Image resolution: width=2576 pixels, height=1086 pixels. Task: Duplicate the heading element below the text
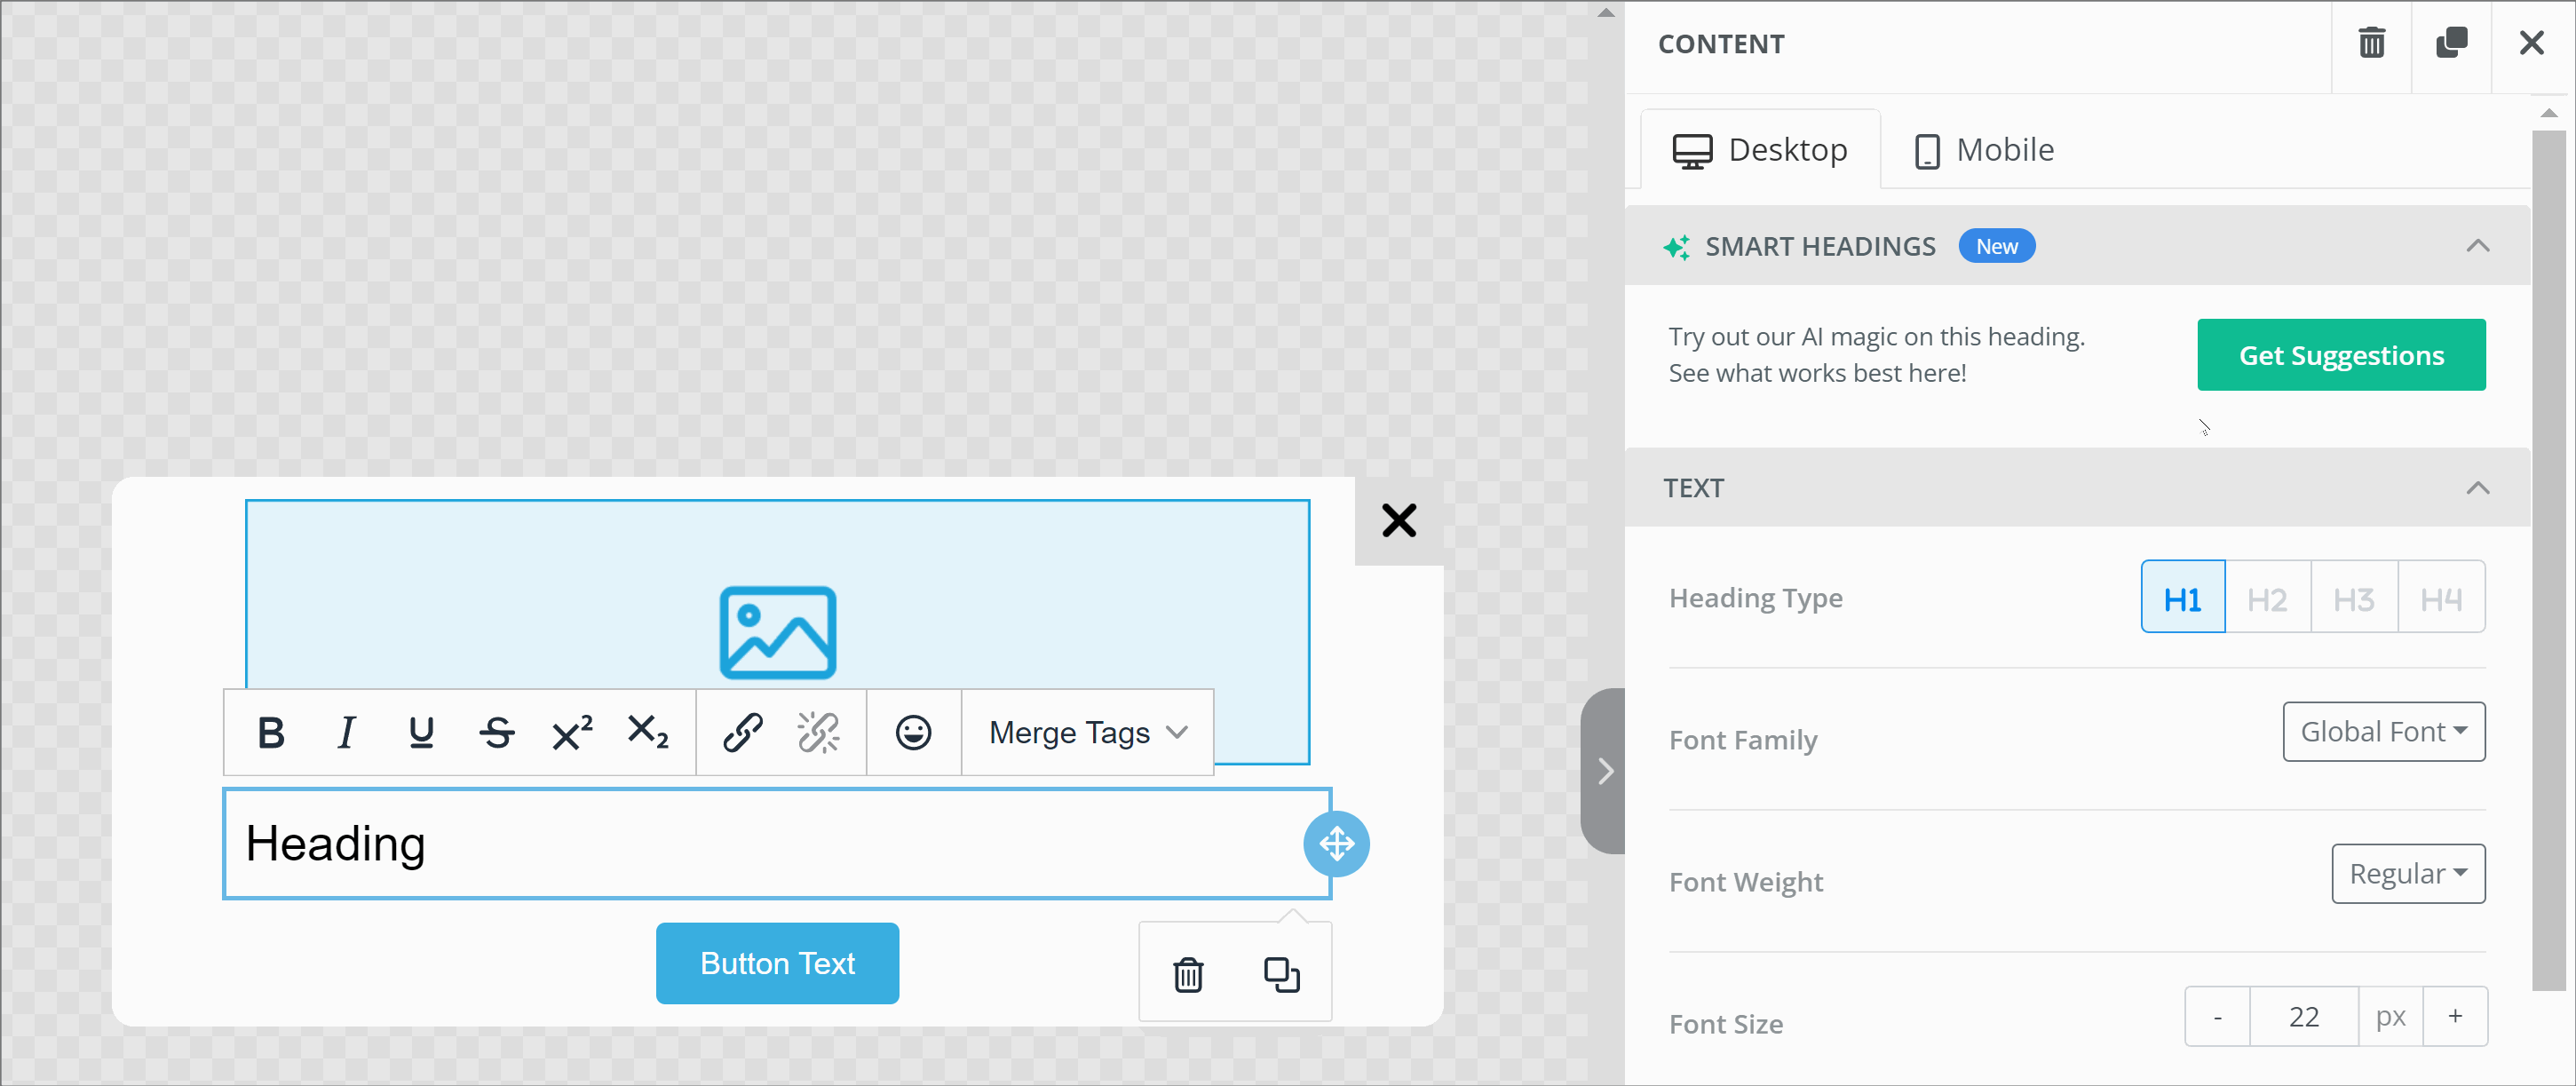1281,973
